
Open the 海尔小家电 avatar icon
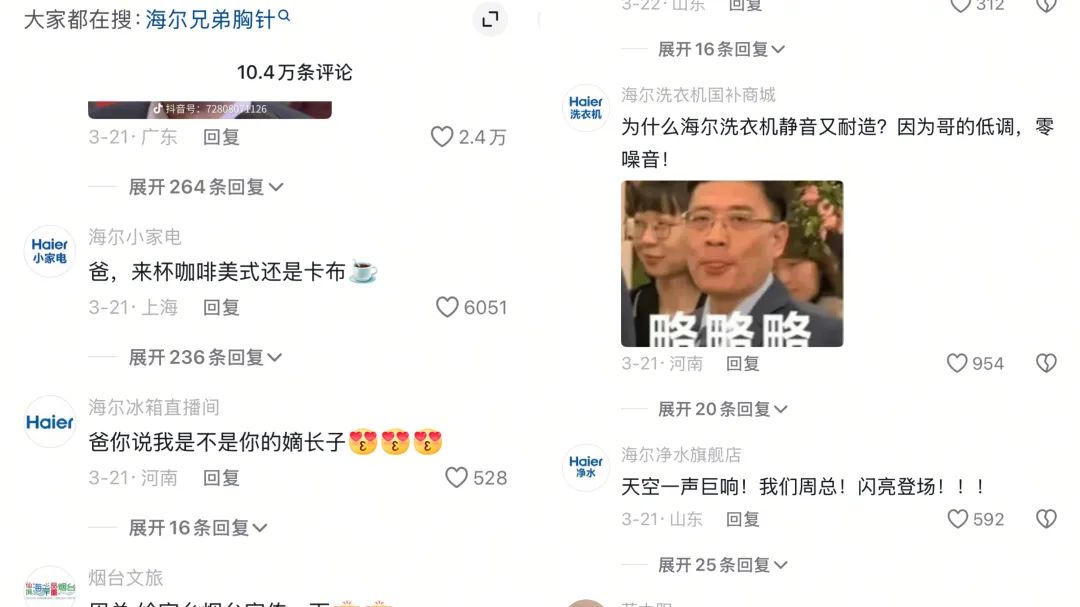pyautogui.click(x=50, y=251)
